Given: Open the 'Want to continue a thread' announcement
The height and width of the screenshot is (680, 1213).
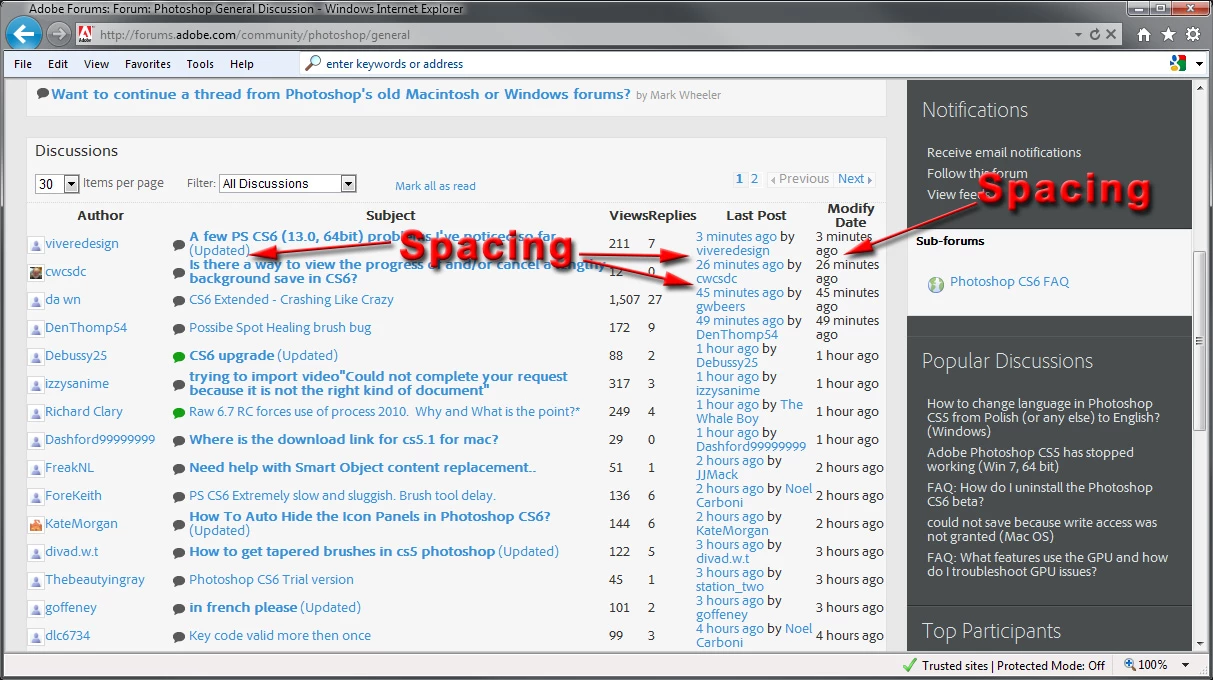Looking at the screenshot, I should (341, 94).
